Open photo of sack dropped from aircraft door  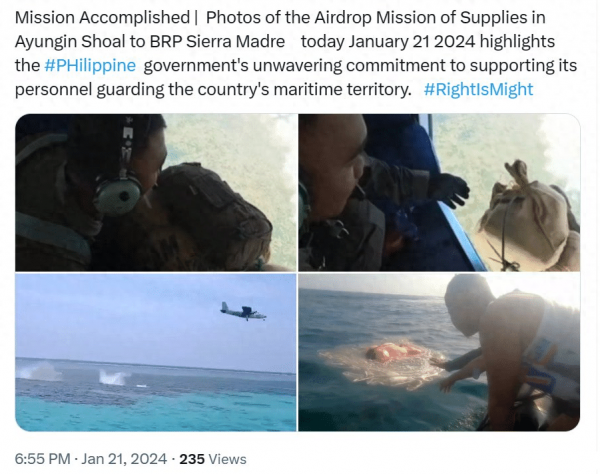point(439,192)
